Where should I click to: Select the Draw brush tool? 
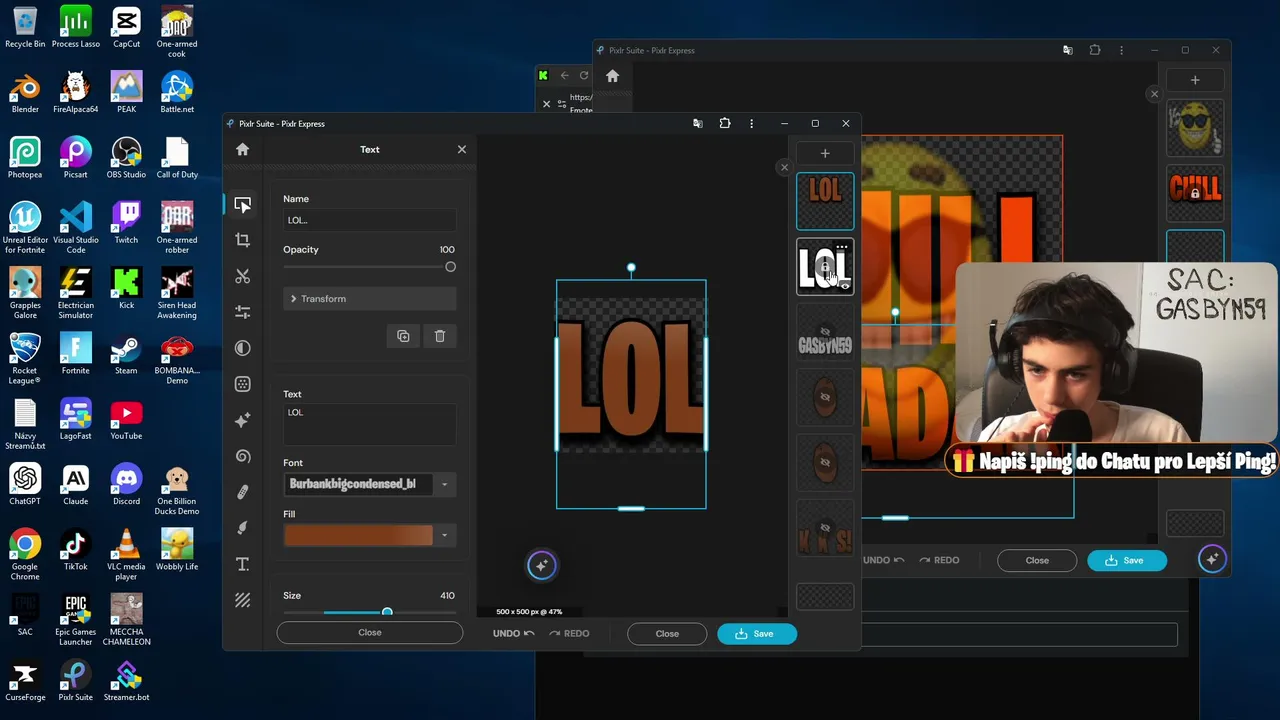coord(242,528)
